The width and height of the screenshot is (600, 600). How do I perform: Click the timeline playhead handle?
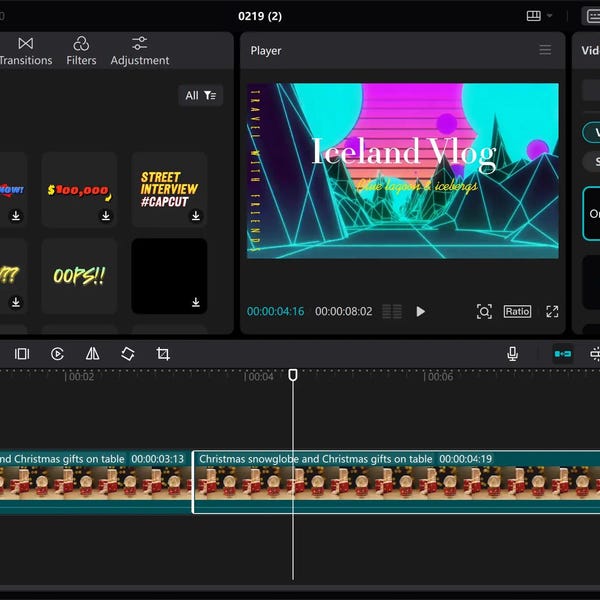tap(293, 375)
